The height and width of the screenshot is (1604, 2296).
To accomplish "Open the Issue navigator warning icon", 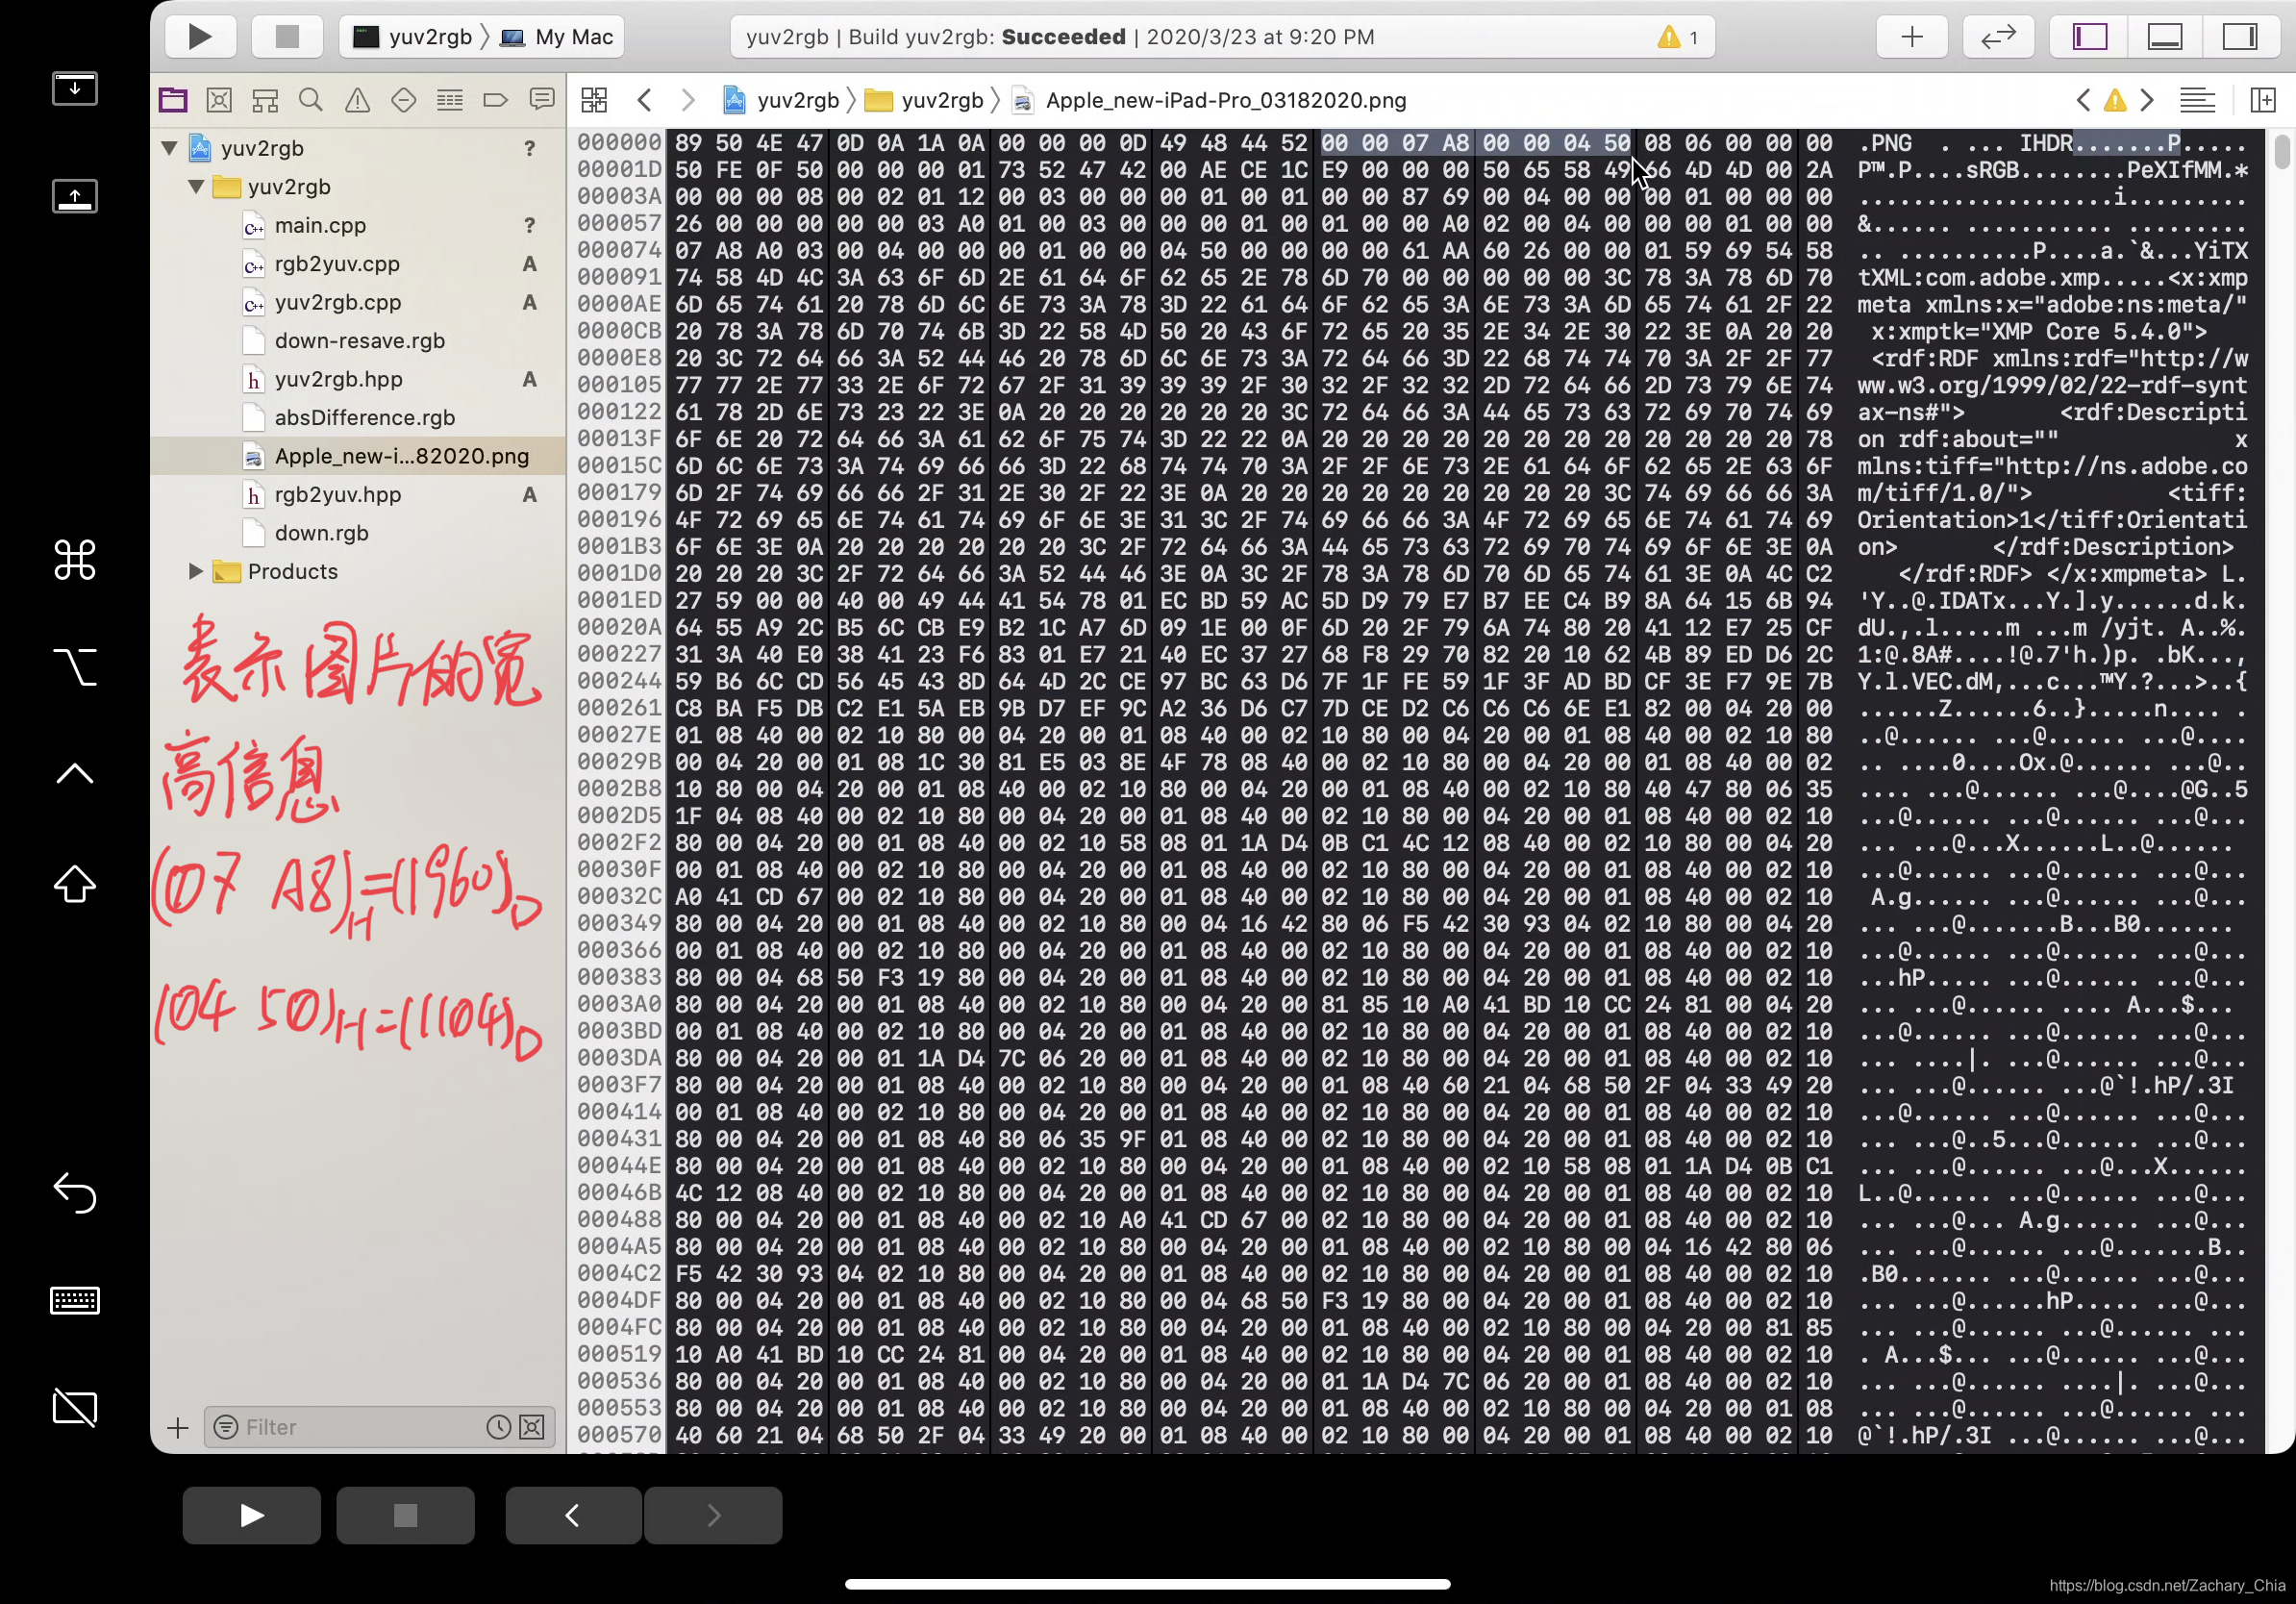I will 357,100.
